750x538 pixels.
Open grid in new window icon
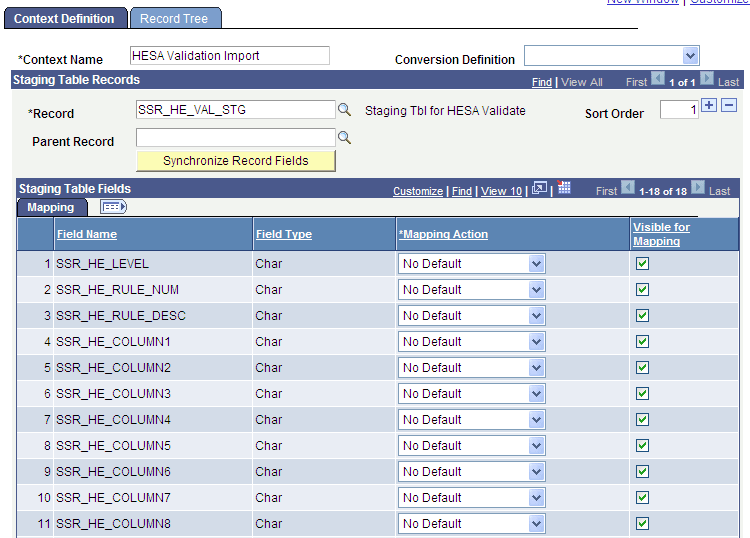pos(539,188)
